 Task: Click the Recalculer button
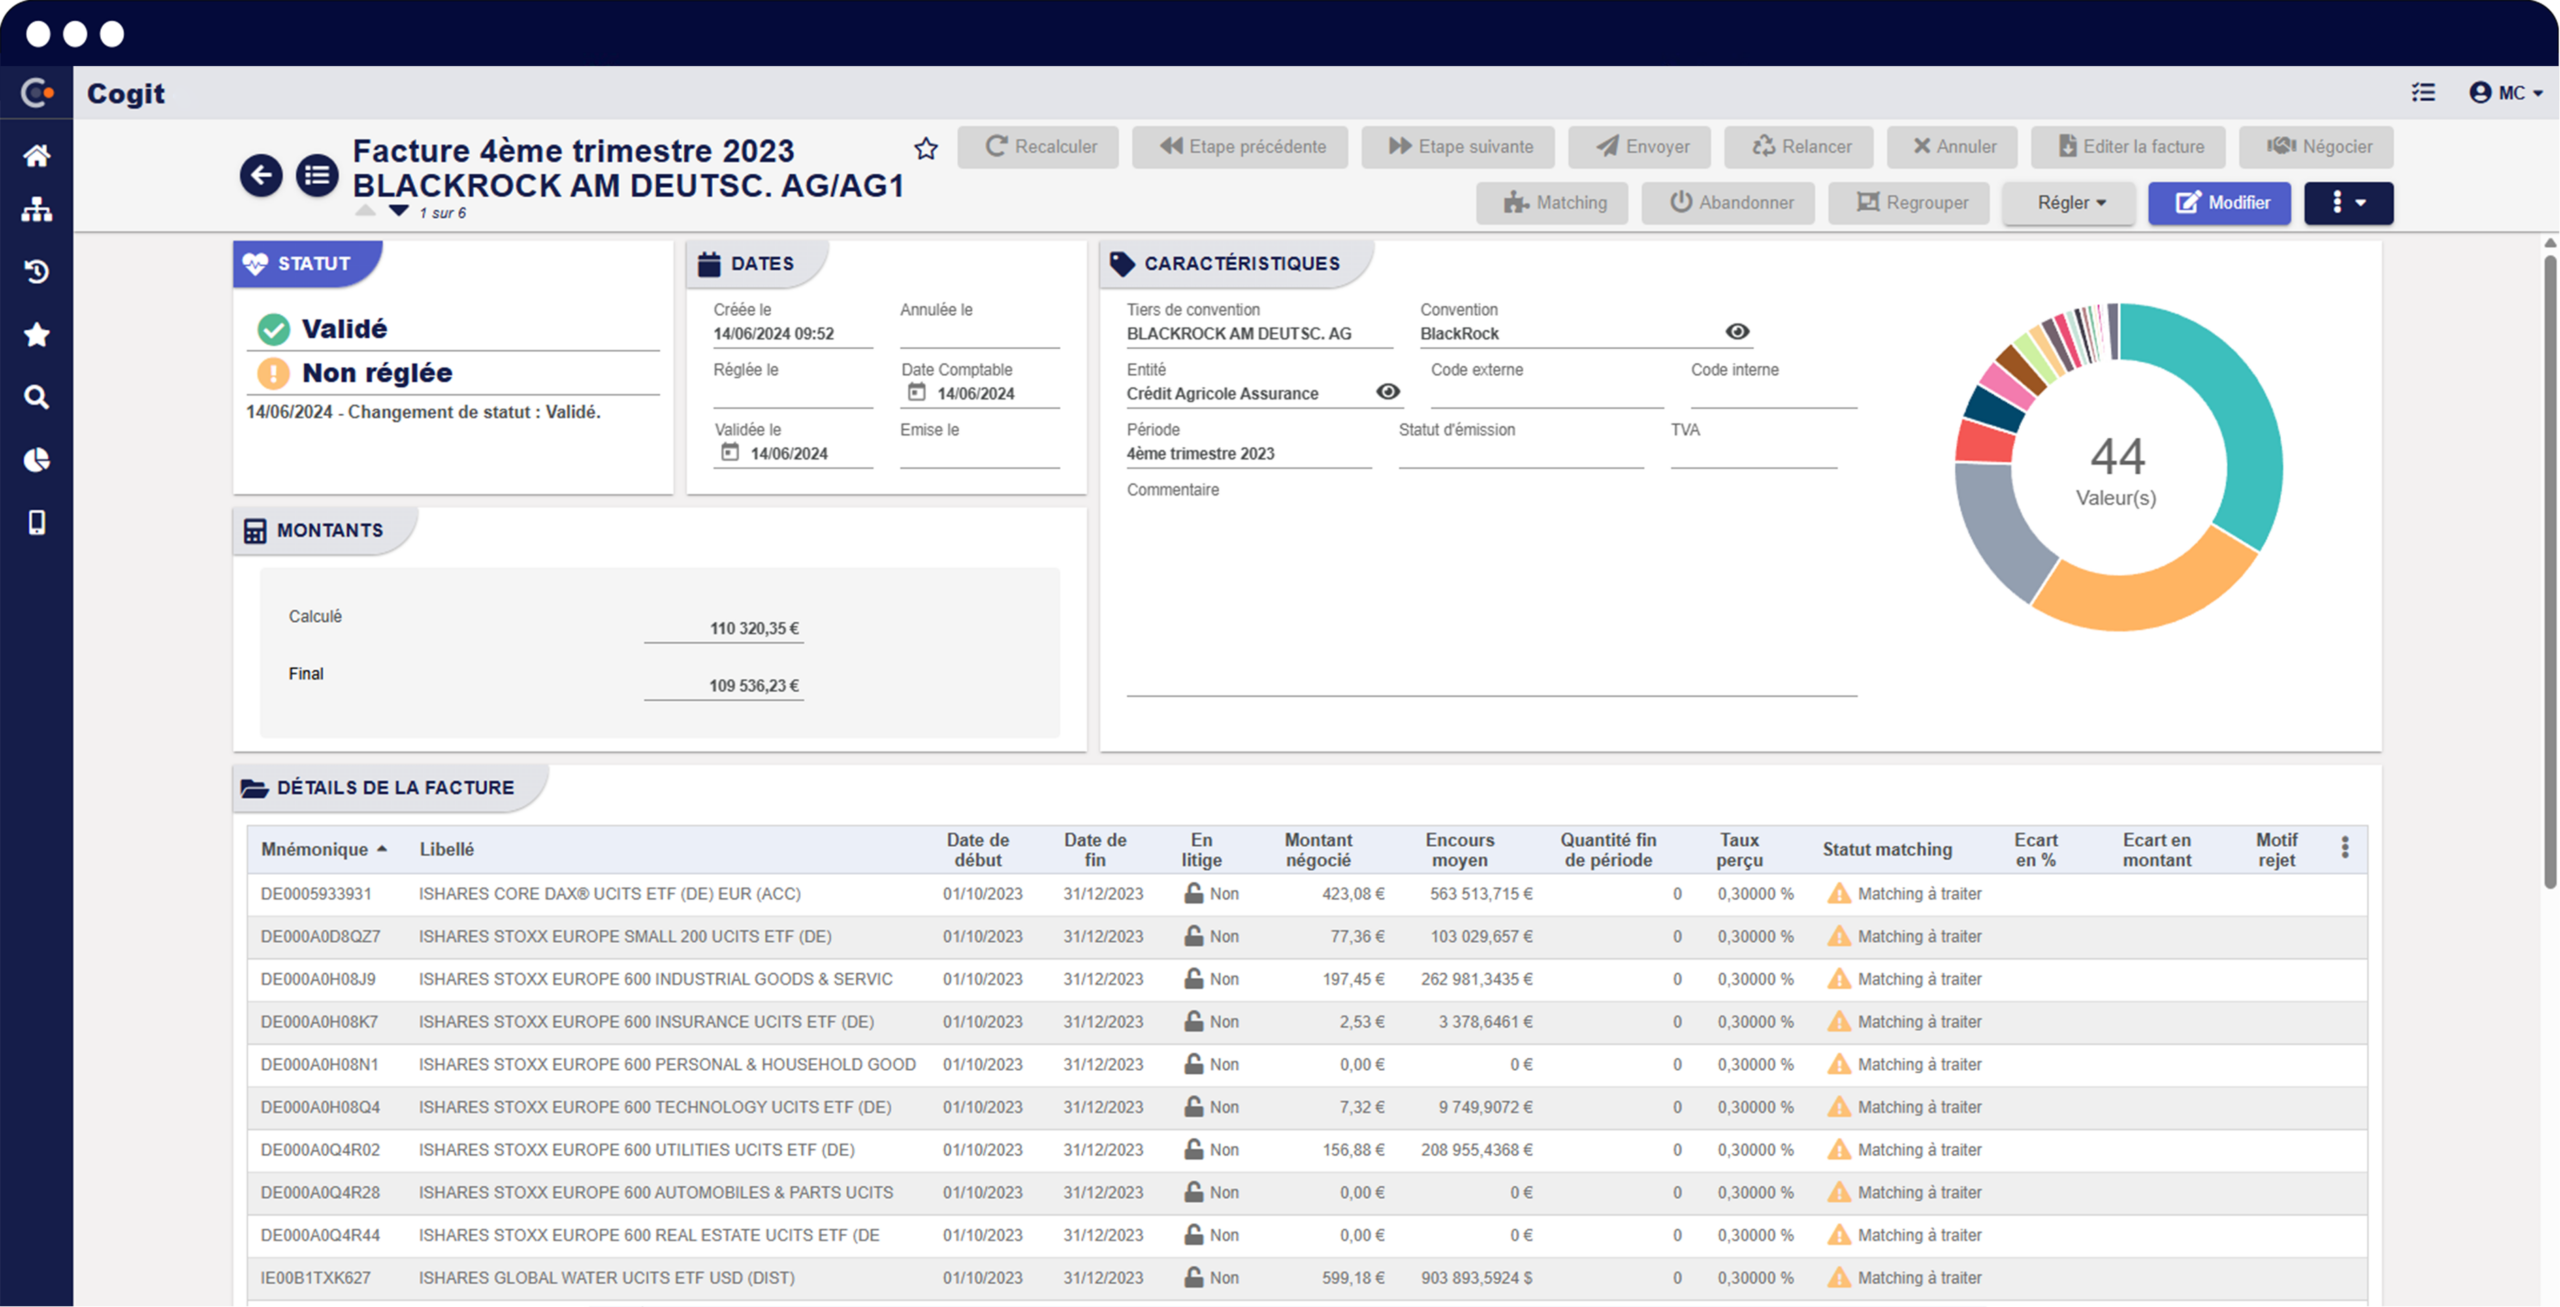(1038, 147)
